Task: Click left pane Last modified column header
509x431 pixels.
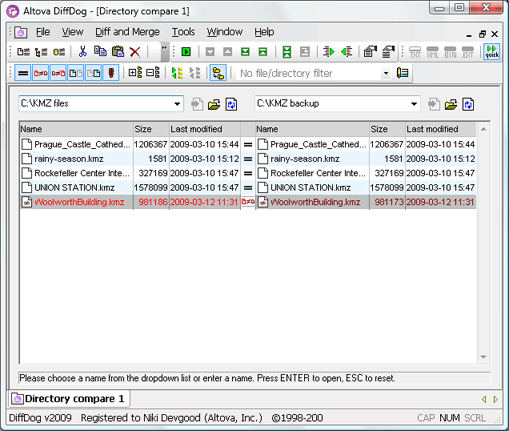Action: tap(205, 129)
